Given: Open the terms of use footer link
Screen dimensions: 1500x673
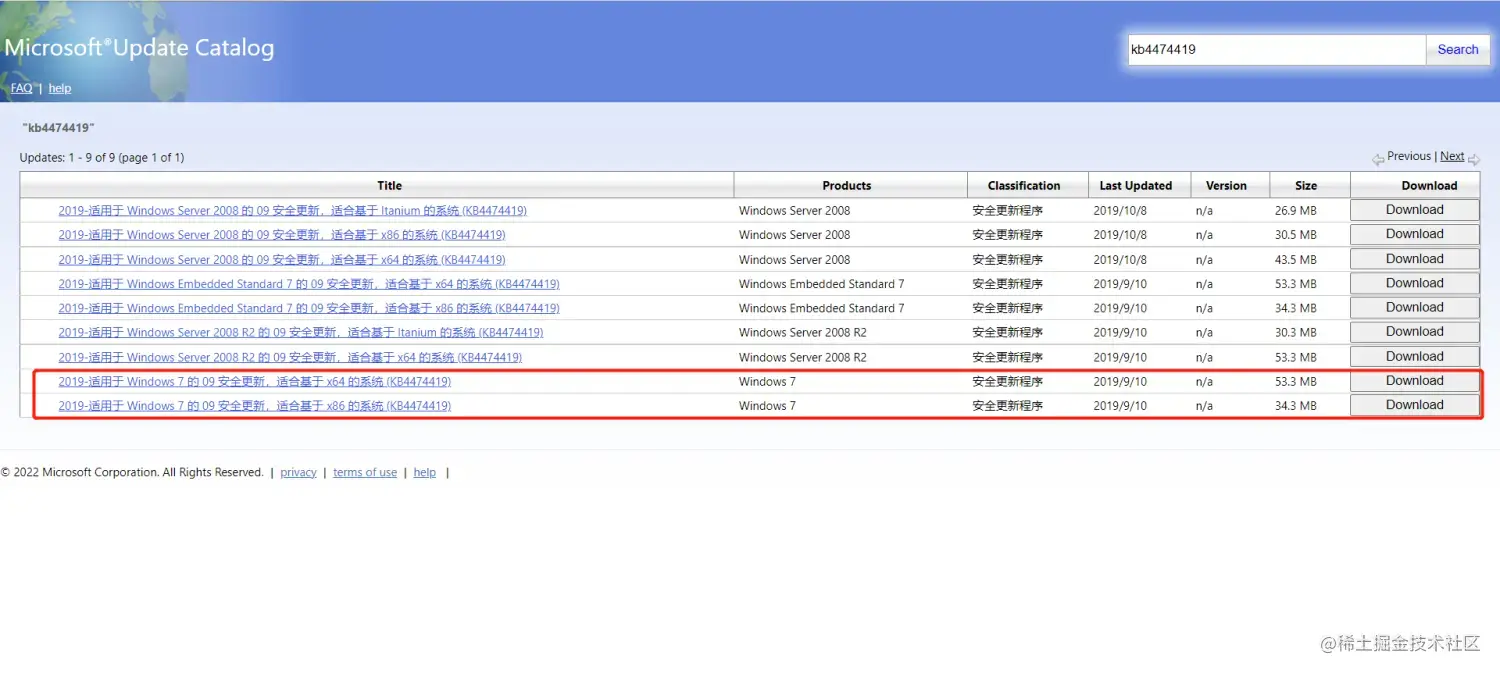Looking at the screenshot, I should pos(365,473).
